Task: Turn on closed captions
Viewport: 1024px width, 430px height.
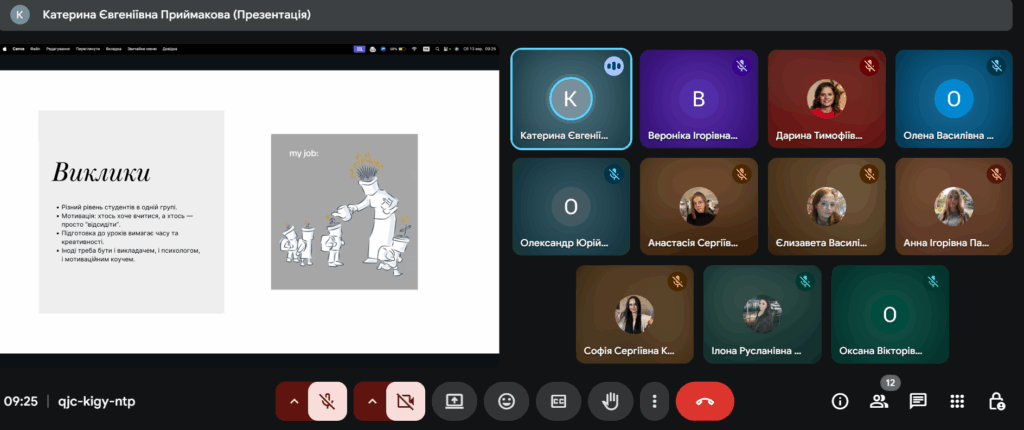Action: coord(557,401)
